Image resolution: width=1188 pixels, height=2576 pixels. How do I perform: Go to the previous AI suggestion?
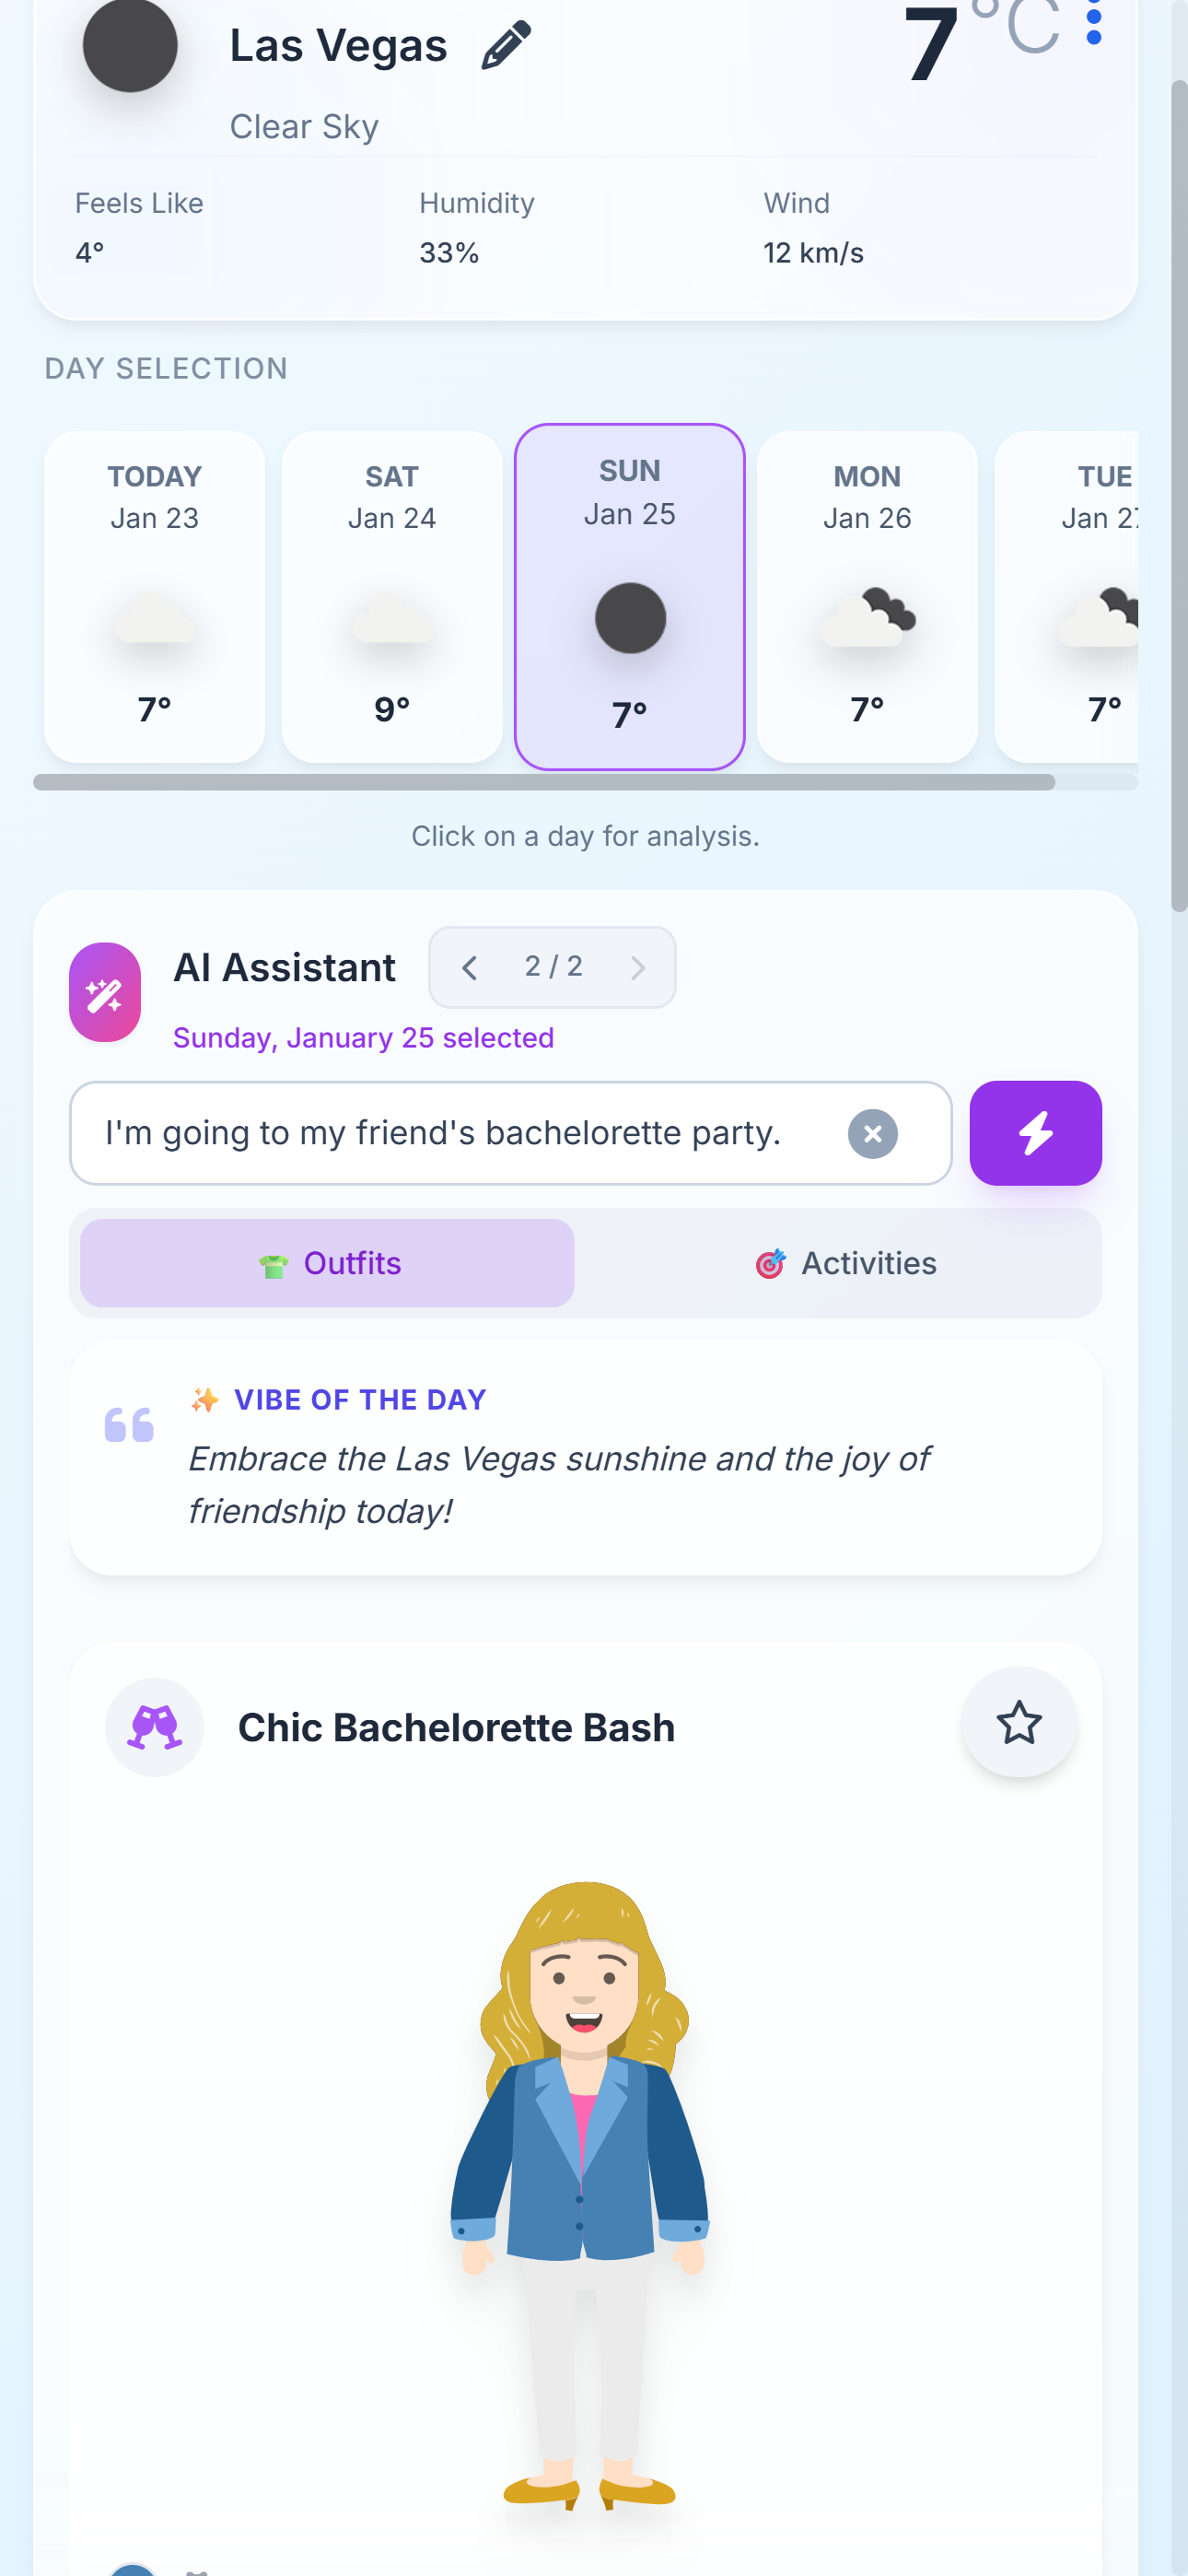click(469, 967)
